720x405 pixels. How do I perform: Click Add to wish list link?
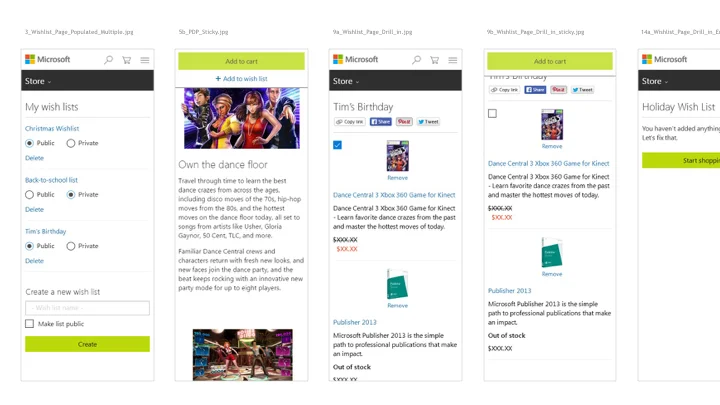pyautogui.click(x=242, y=79)
